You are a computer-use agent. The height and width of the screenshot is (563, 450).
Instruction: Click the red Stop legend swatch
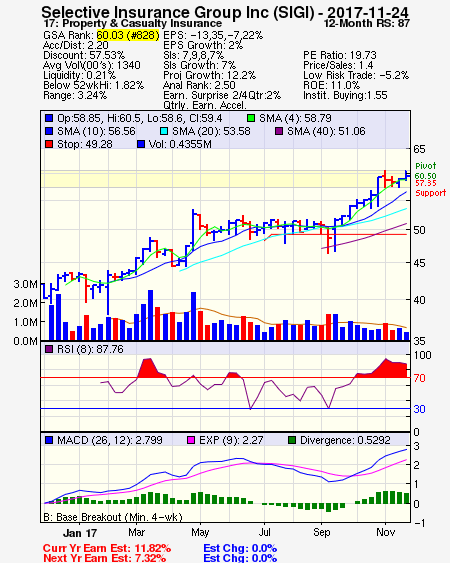click(x=49, y=144)
